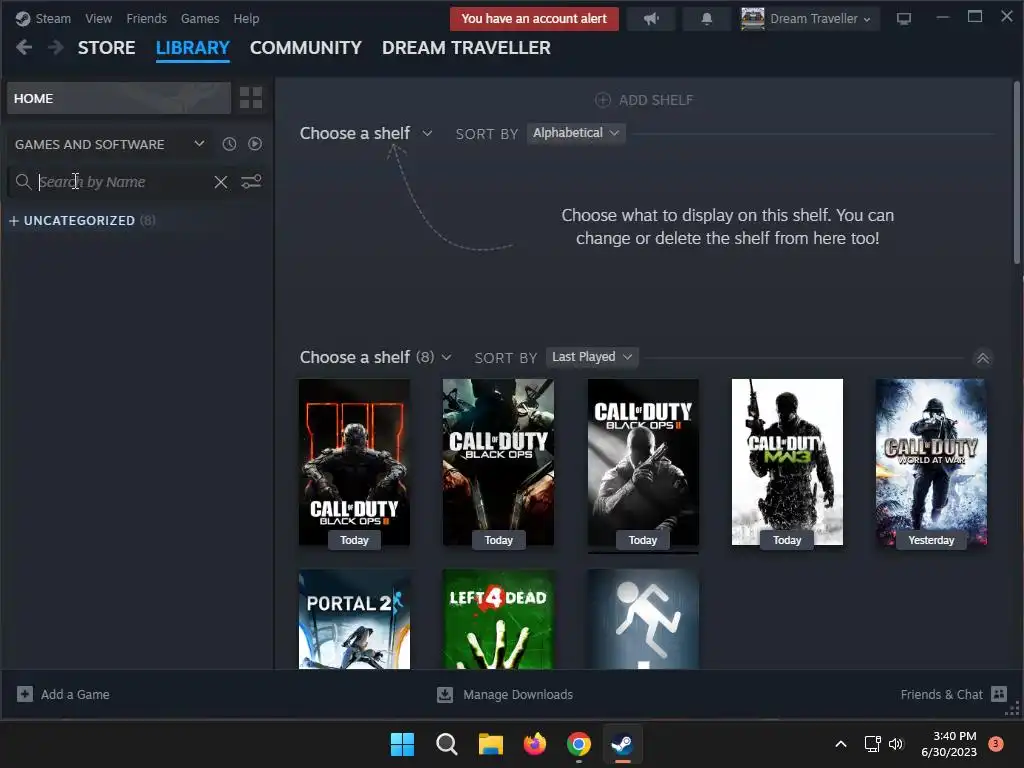Open the Games menu
Screen dimensions: 1024x768
200,18
